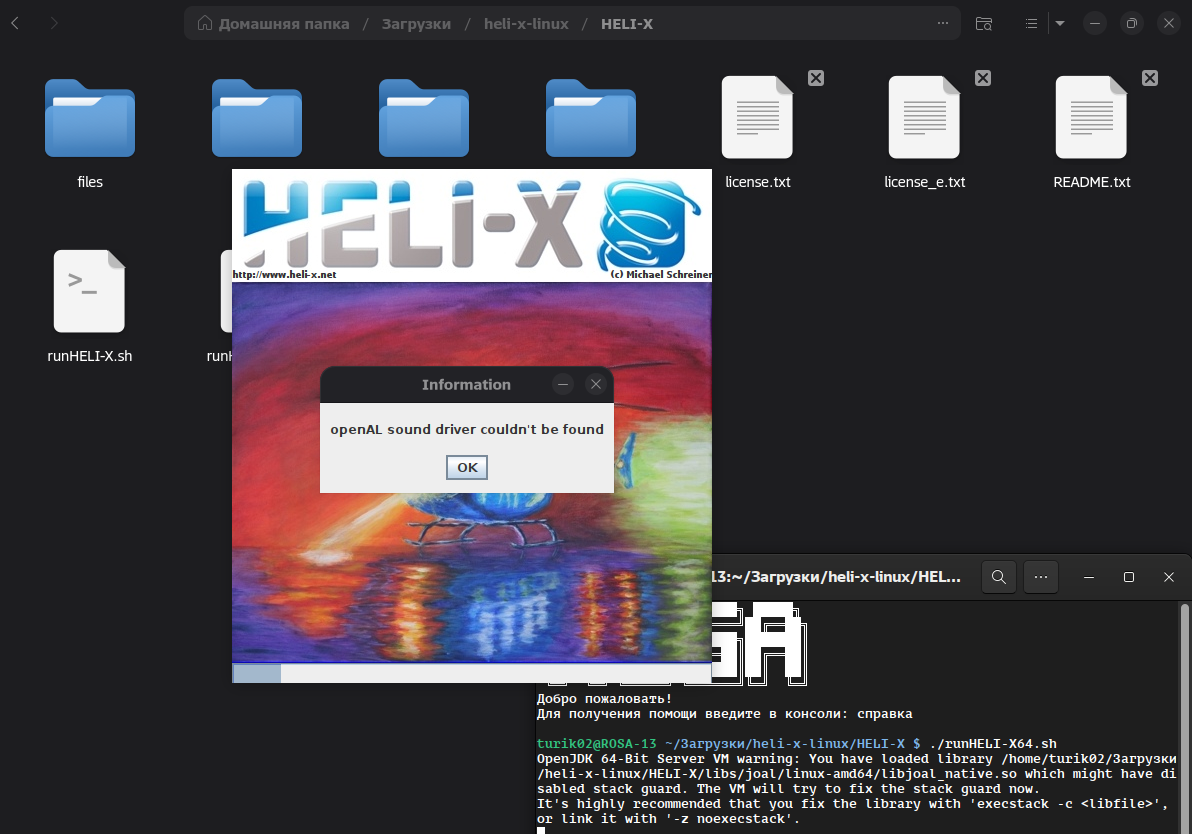This screenshot has width=1192, height=834.
Task: Minimize the terminal window
Action: (1089, 577)
